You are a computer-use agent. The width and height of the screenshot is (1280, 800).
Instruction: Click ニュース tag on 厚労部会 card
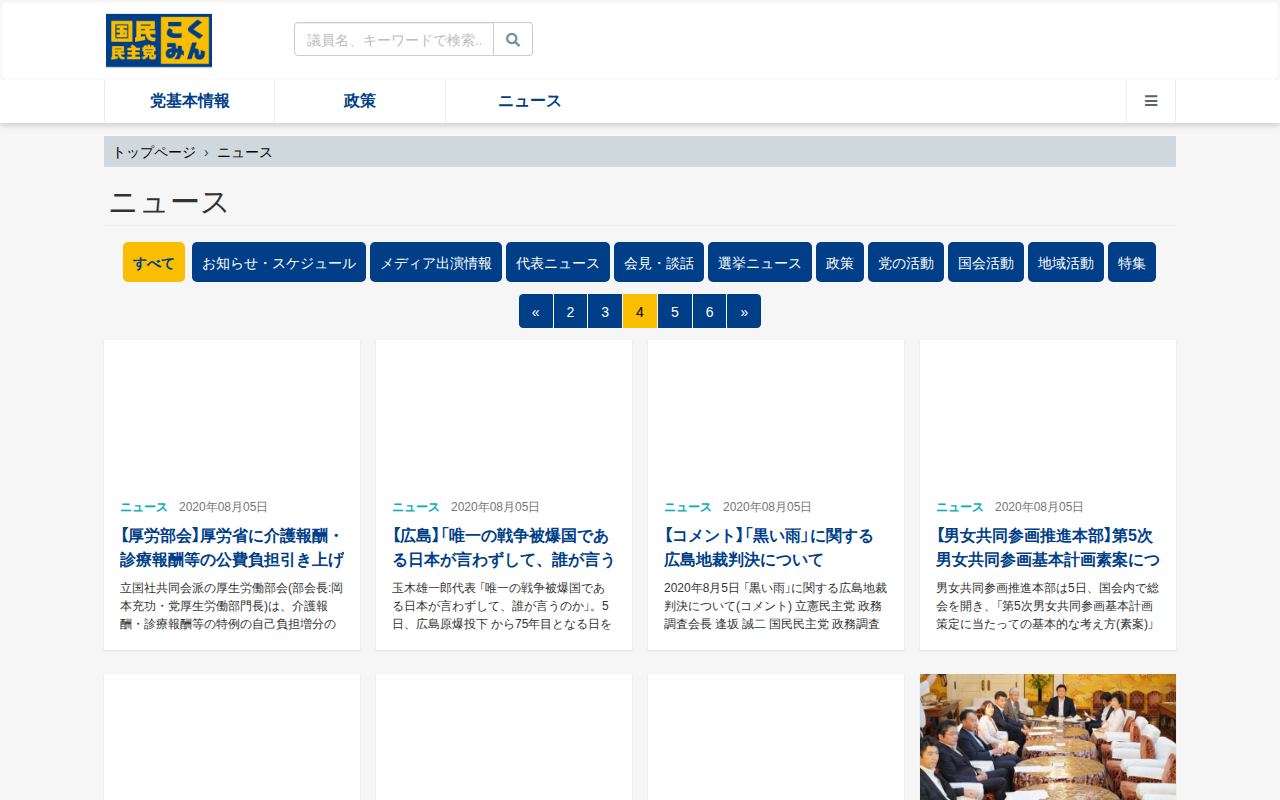(x=144, y=507)
